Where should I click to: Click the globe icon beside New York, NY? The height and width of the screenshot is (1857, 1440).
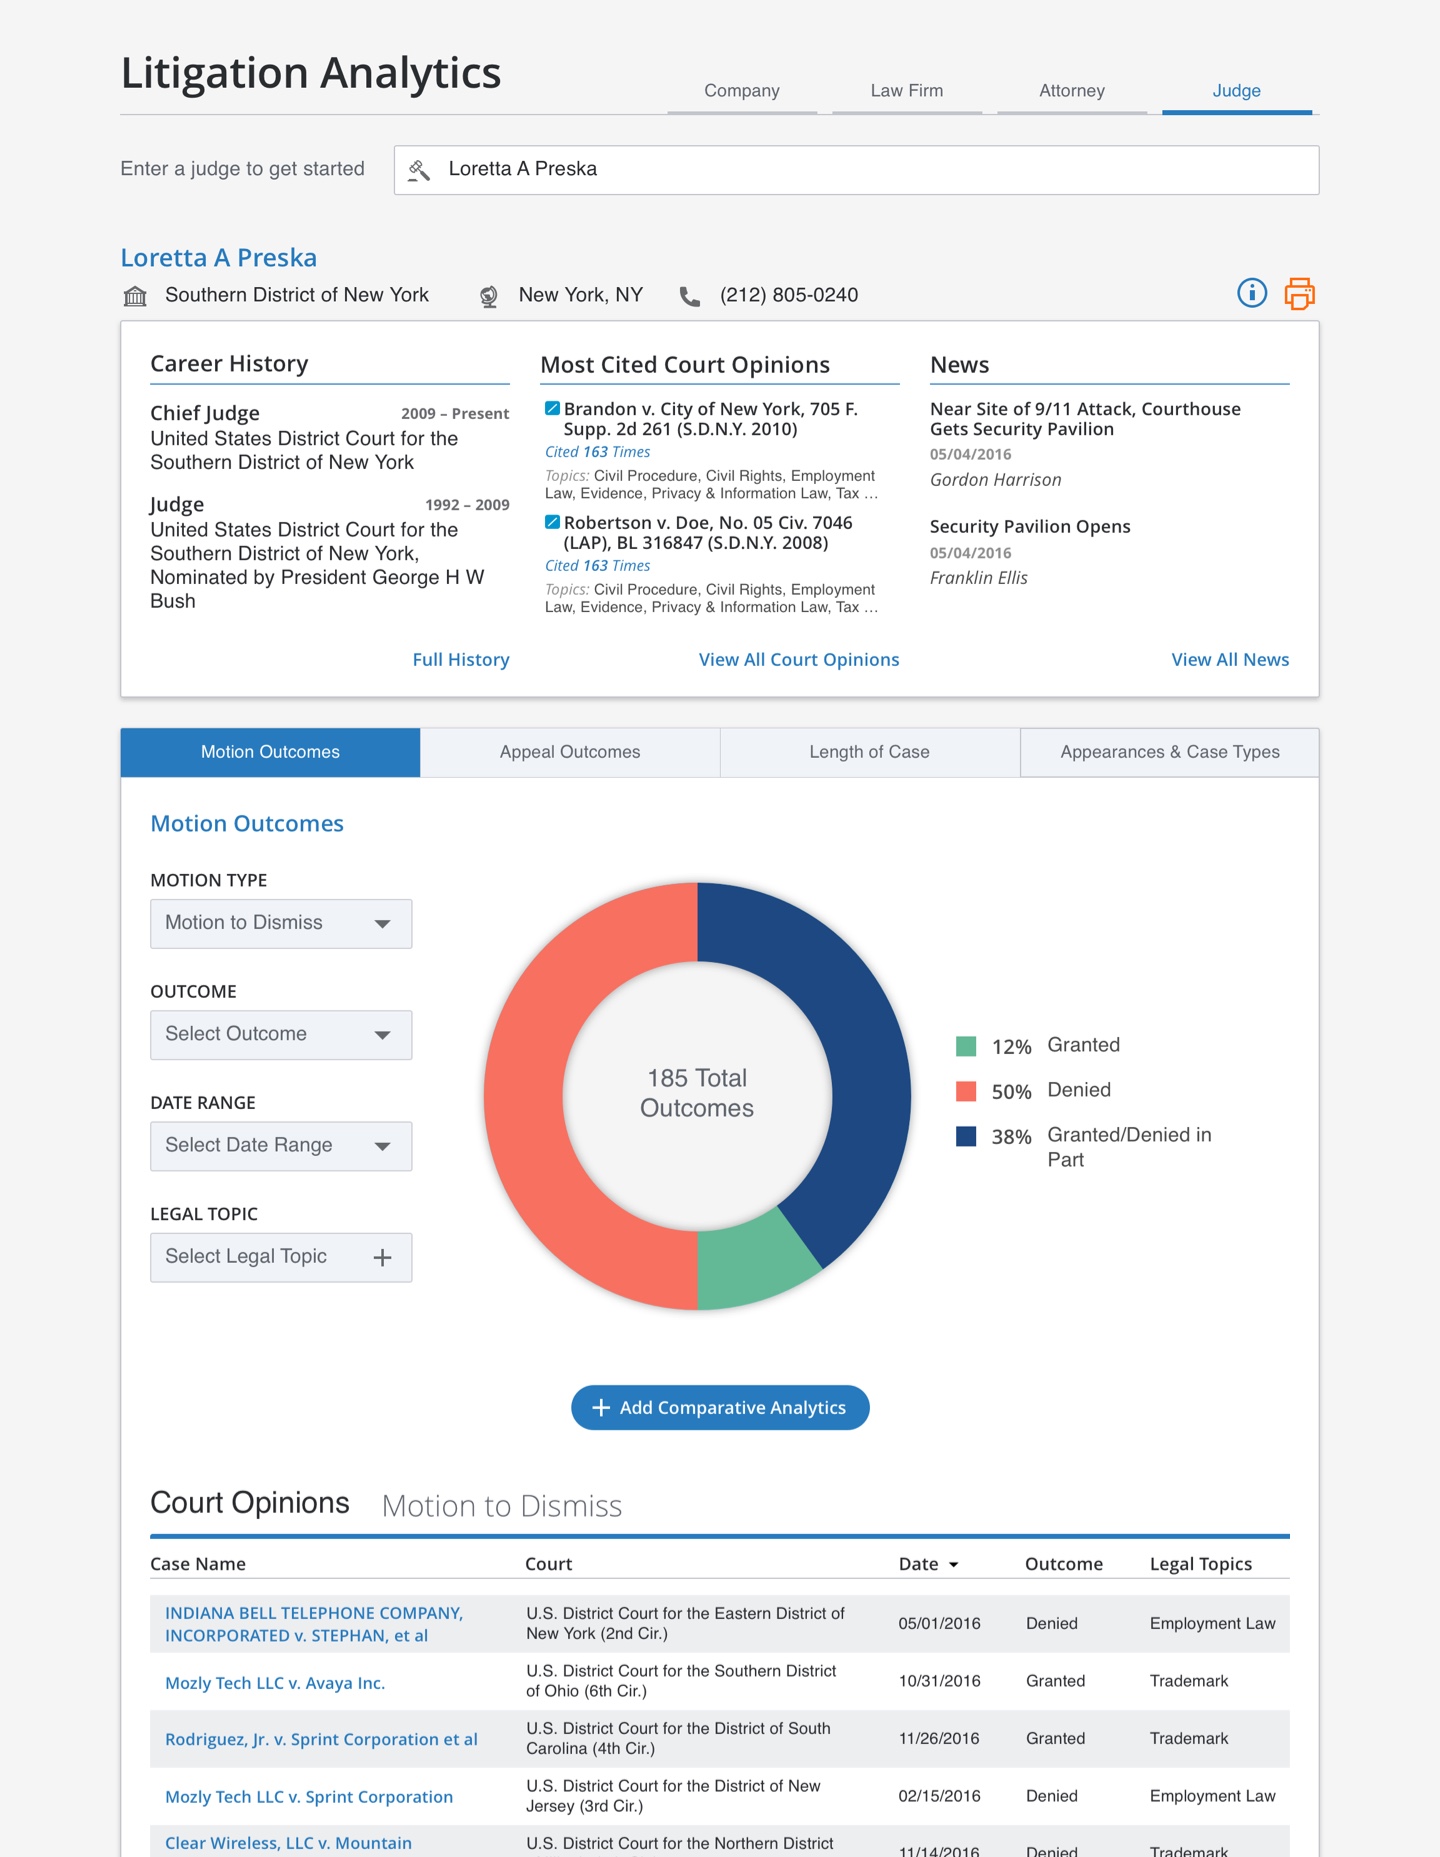click(x=489, y=296)
